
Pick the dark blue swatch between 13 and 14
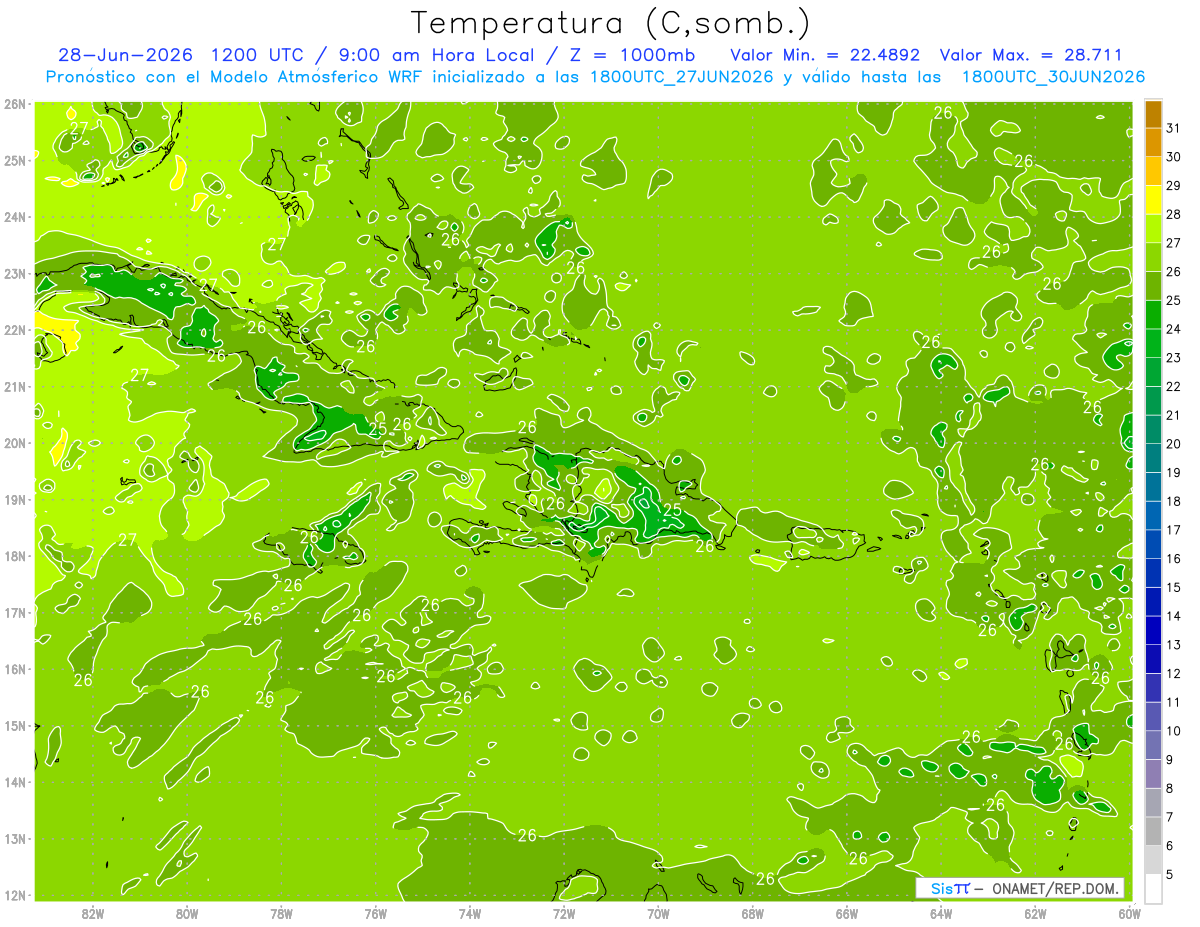pyautogui.click(x=1153, y=630)
